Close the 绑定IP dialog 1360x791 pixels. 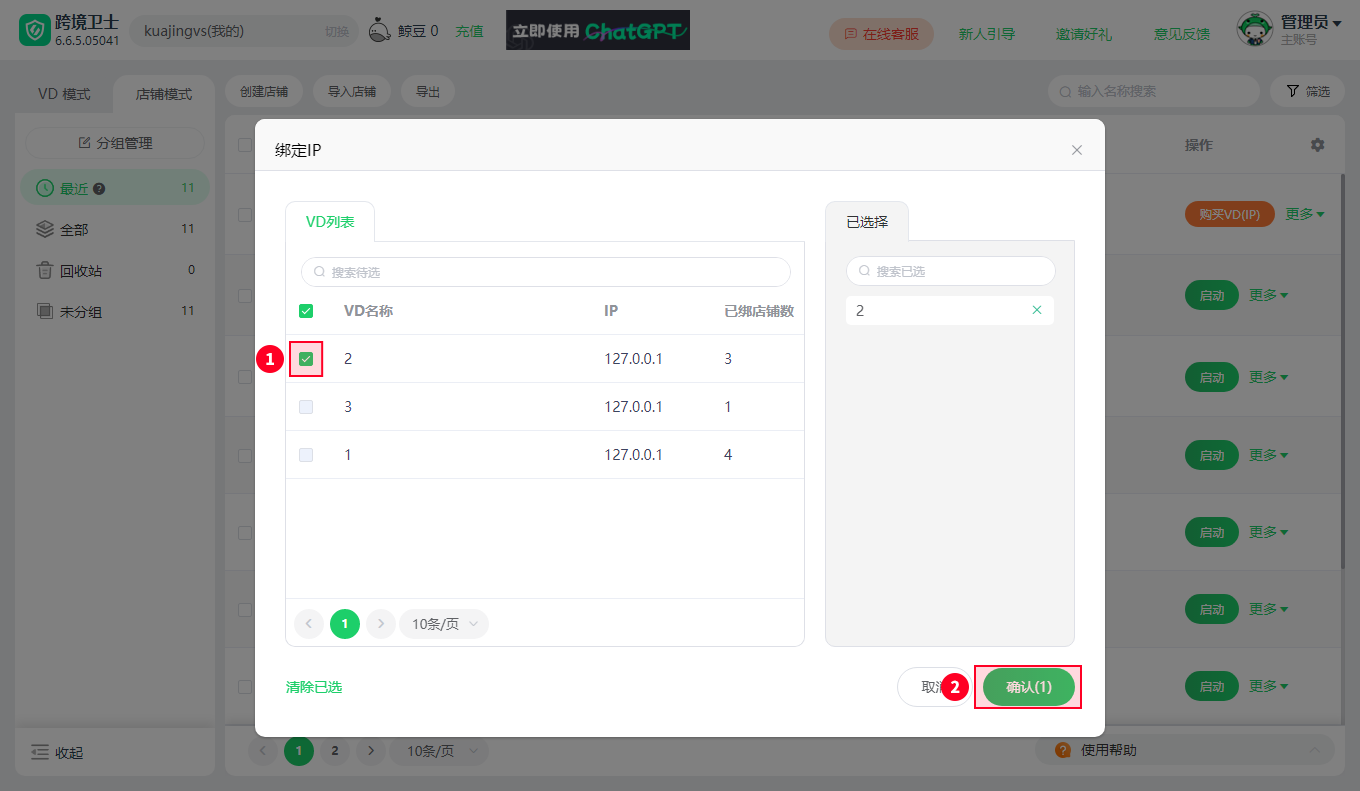coord(1077,150)
